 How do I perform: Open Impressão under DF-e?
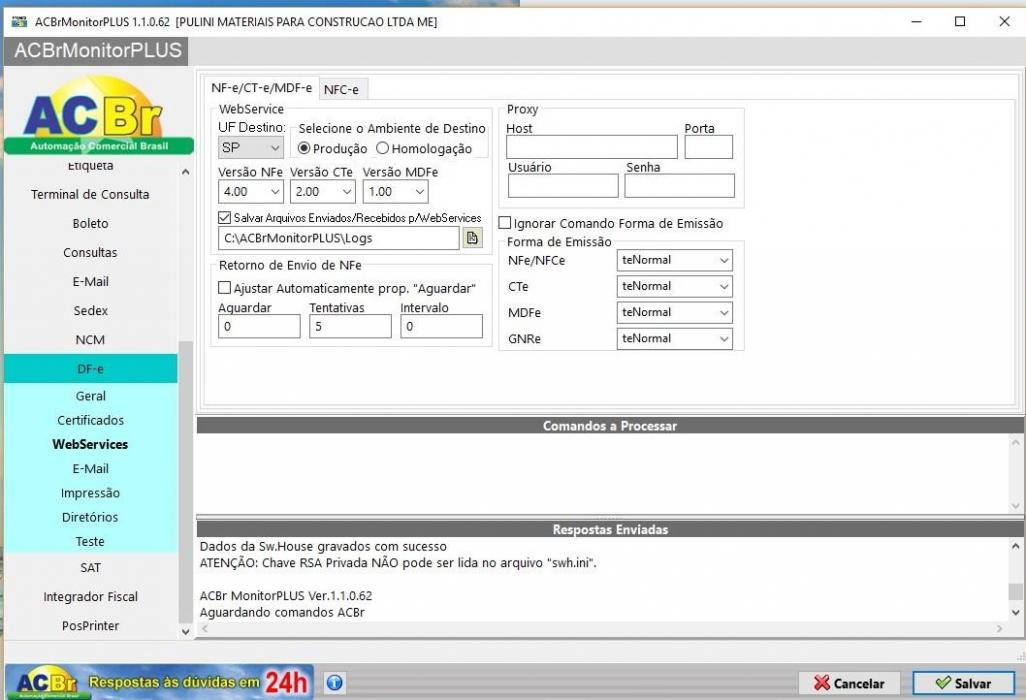(90, 493)
